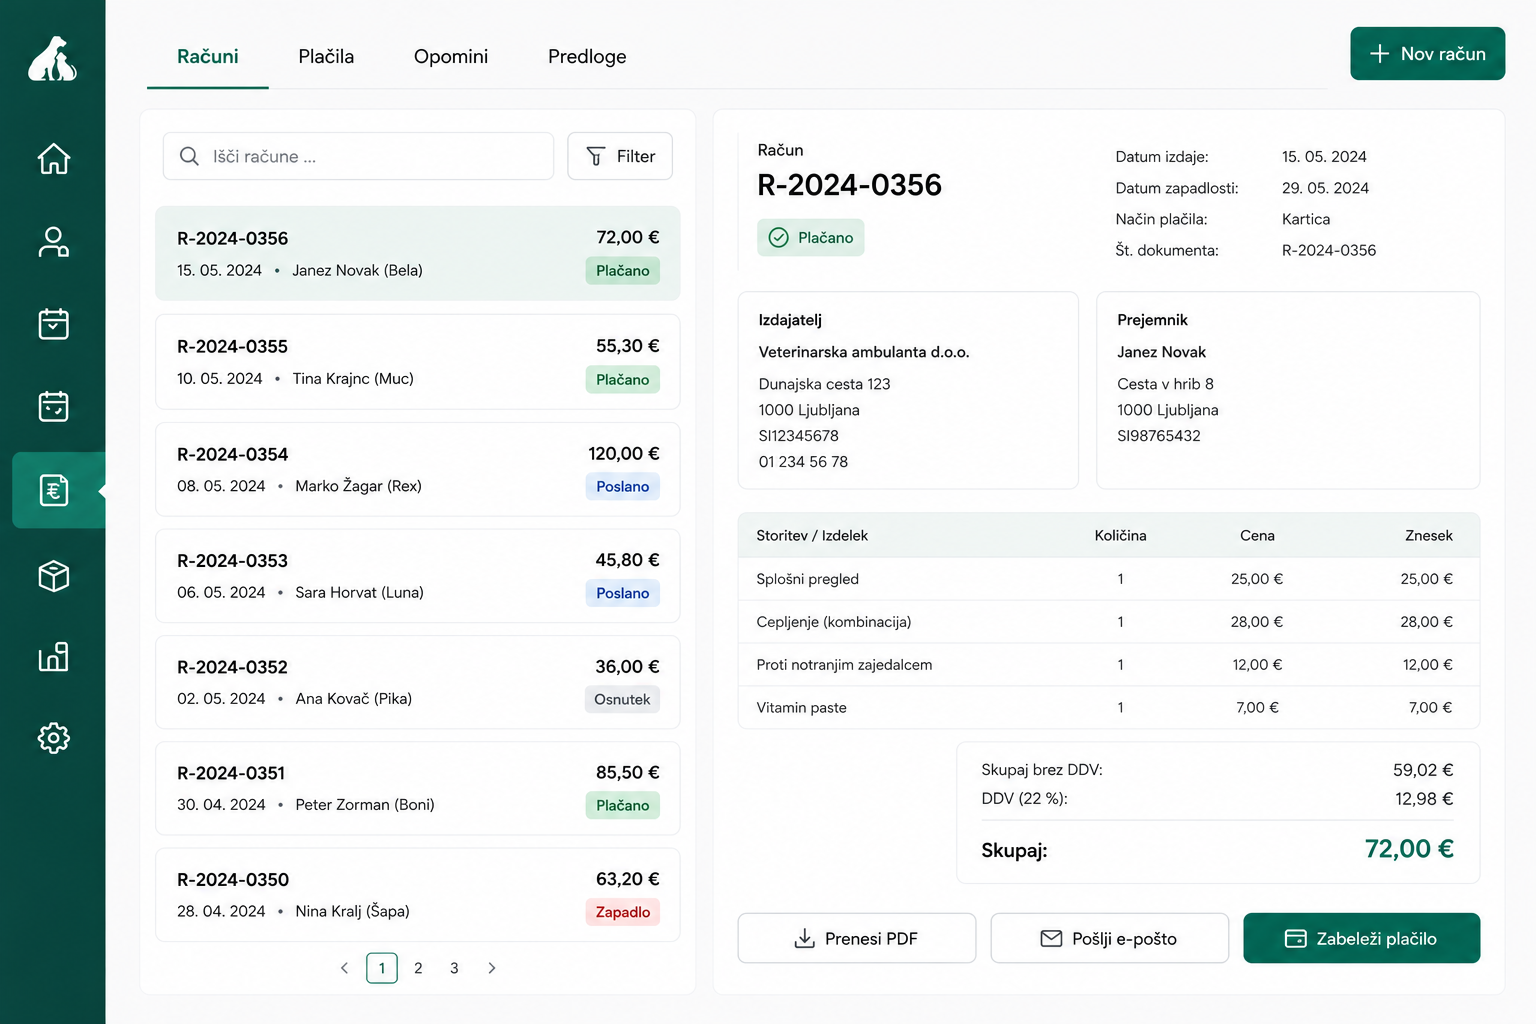
Task: Click the funnel icon in Filter
Action: (596, 156)
